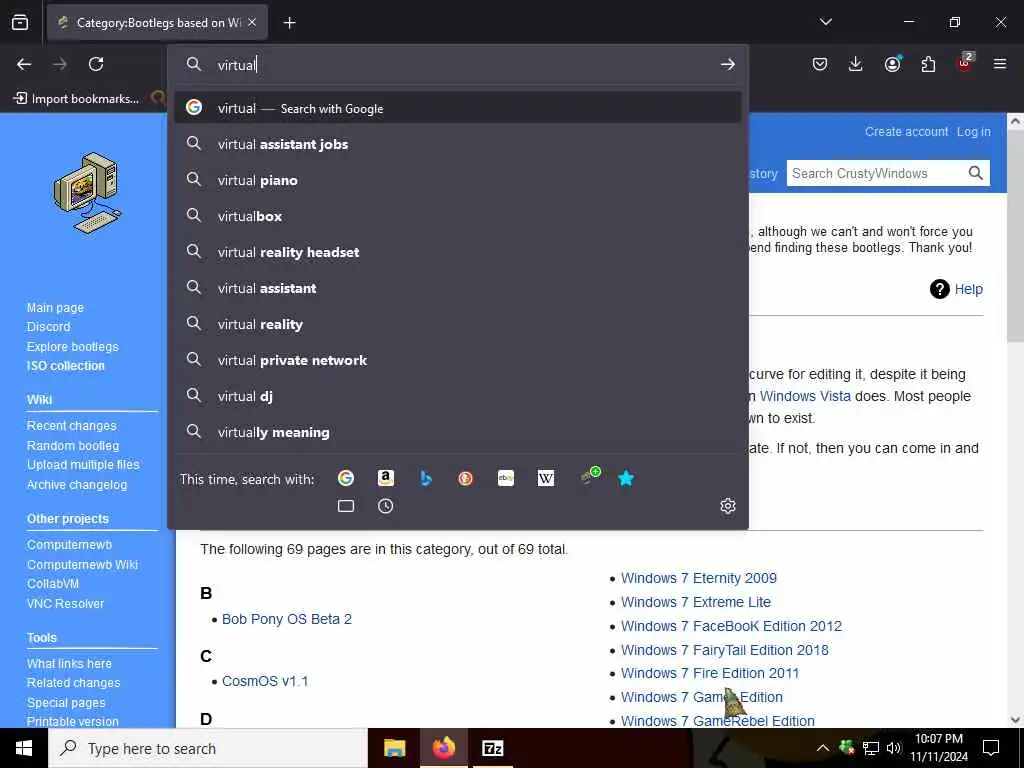Image resolution: width=1024 pixels, height=768 pixels.
Task: Open the Firefox application menu
Action: (x=1000, y=64)
